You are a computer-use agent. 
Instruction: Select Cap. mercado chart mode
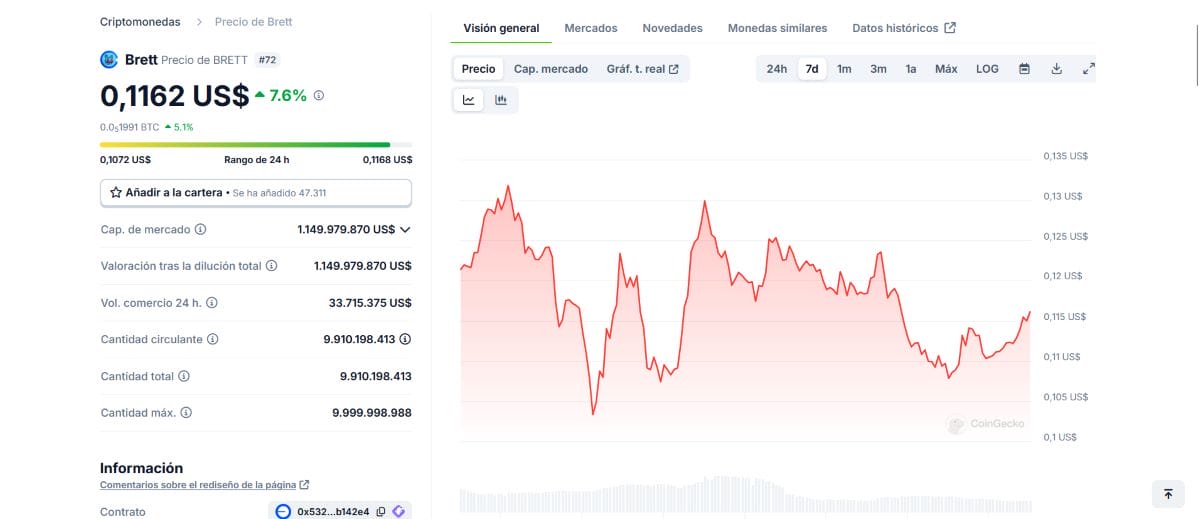tap(551, 69)
